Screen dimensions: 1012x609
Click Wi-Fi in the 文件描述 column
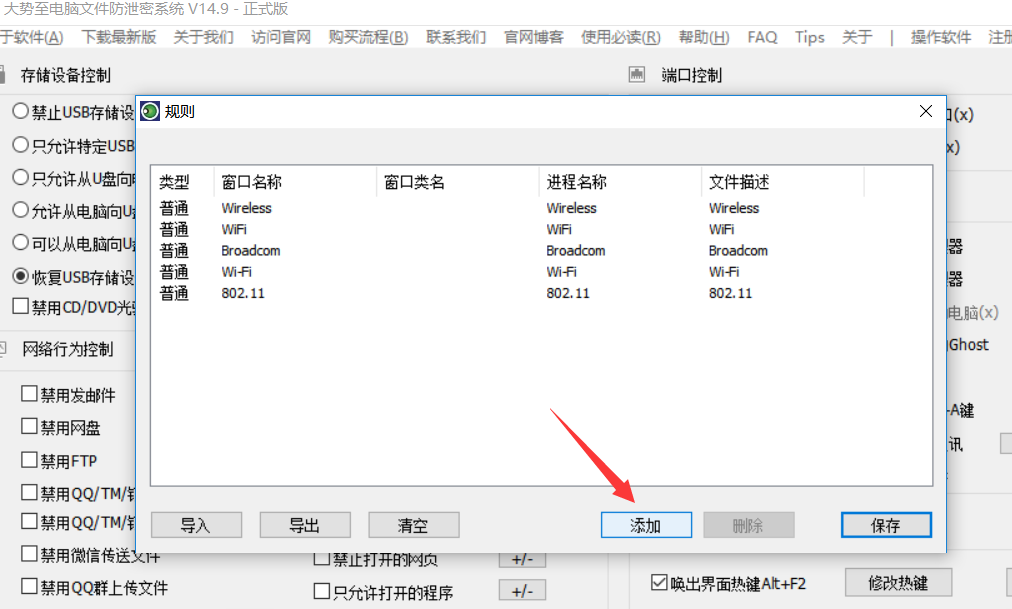724,272
